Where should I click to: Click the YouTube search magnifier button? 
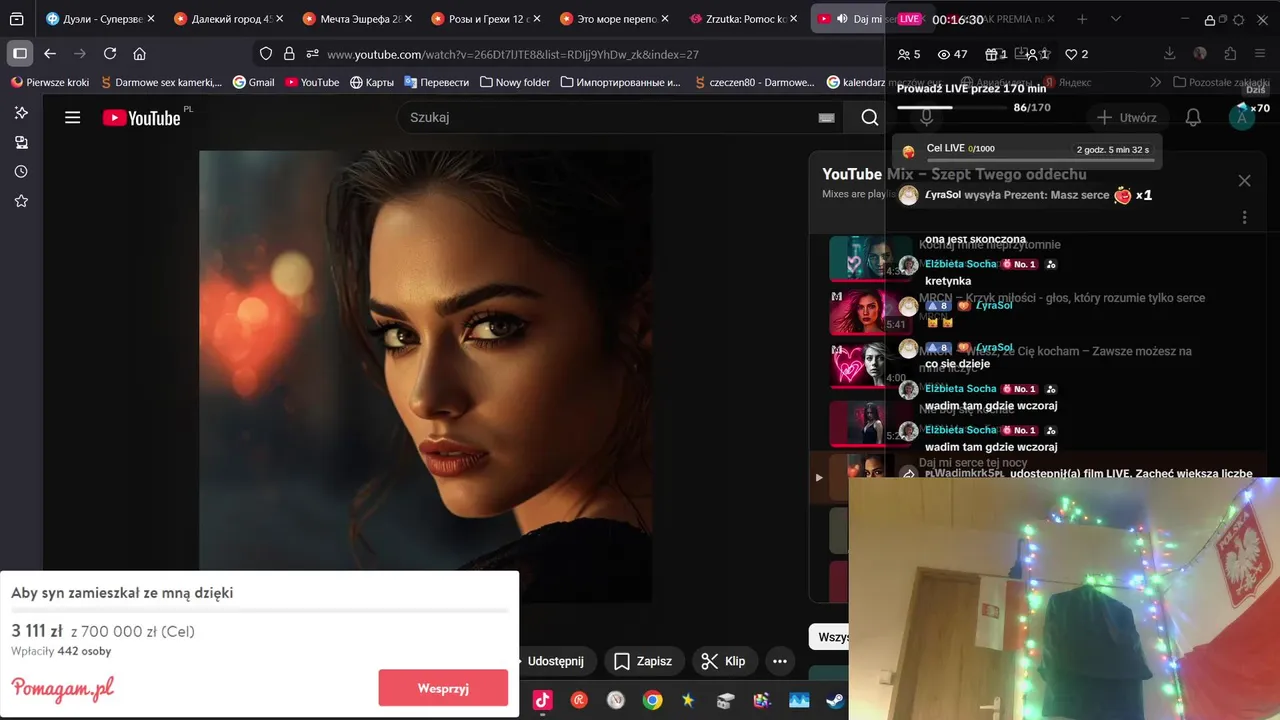tap(870, 118)
